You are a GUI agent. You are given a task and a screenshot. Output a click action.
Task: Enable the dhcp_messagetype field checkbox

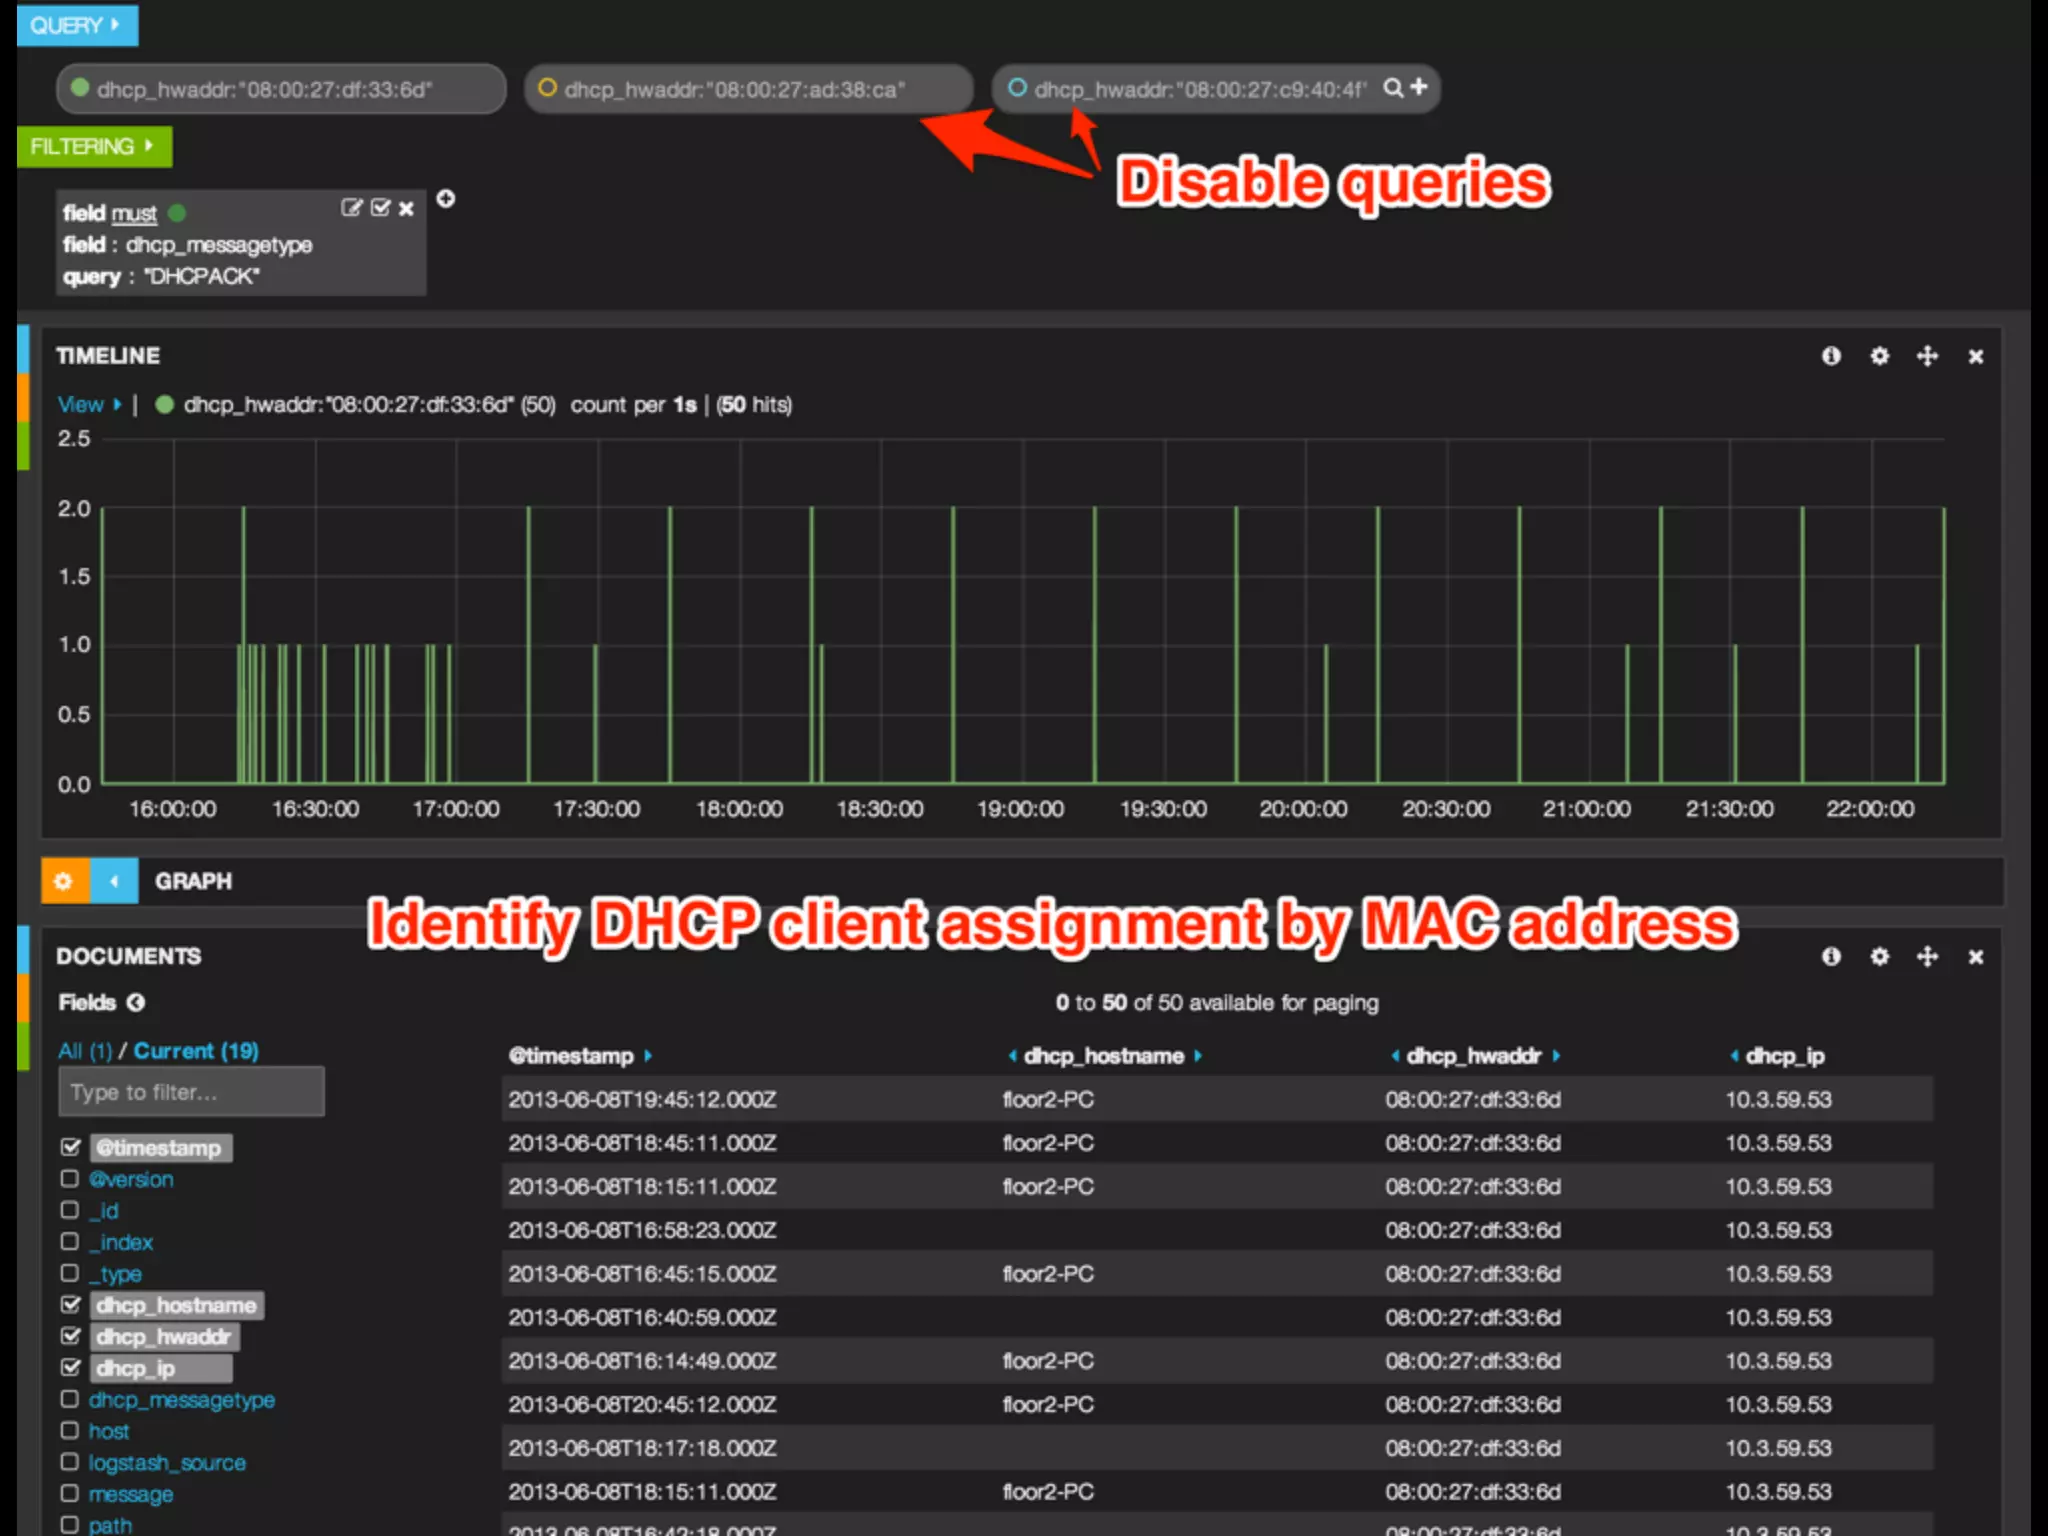70,1399
